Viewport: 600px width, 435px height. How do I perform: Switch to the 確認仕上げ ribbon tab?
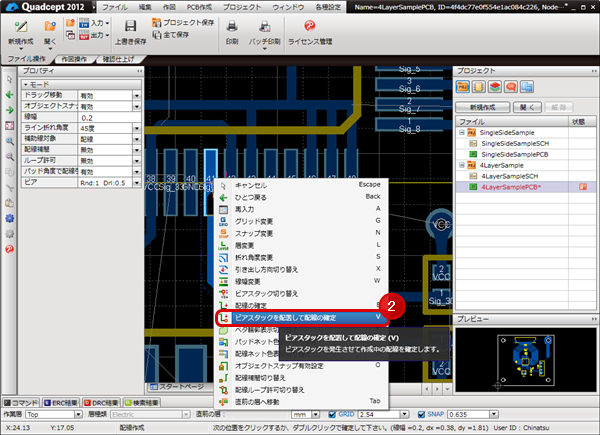pos(119,59)
